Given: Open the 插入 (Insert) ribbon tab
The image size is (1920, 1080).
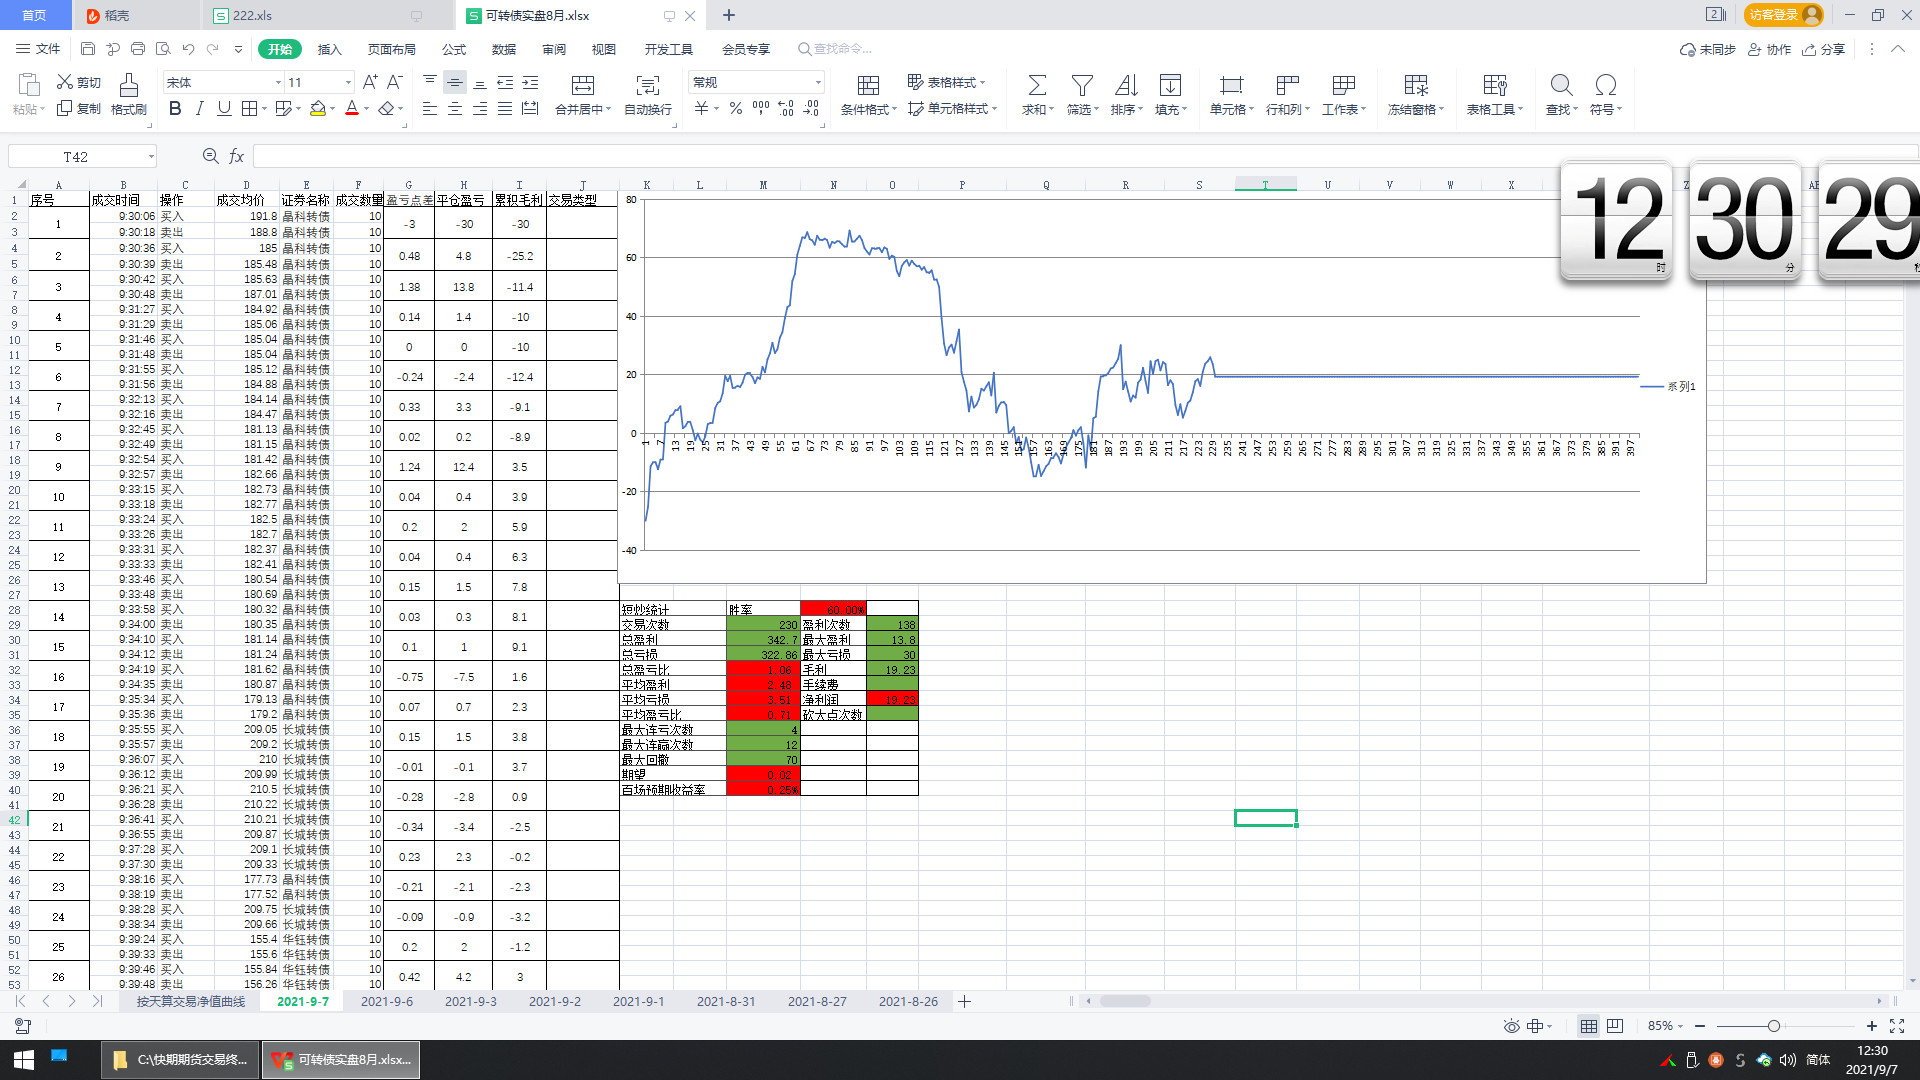Looking at the screenshot, I should pos(329,49).
